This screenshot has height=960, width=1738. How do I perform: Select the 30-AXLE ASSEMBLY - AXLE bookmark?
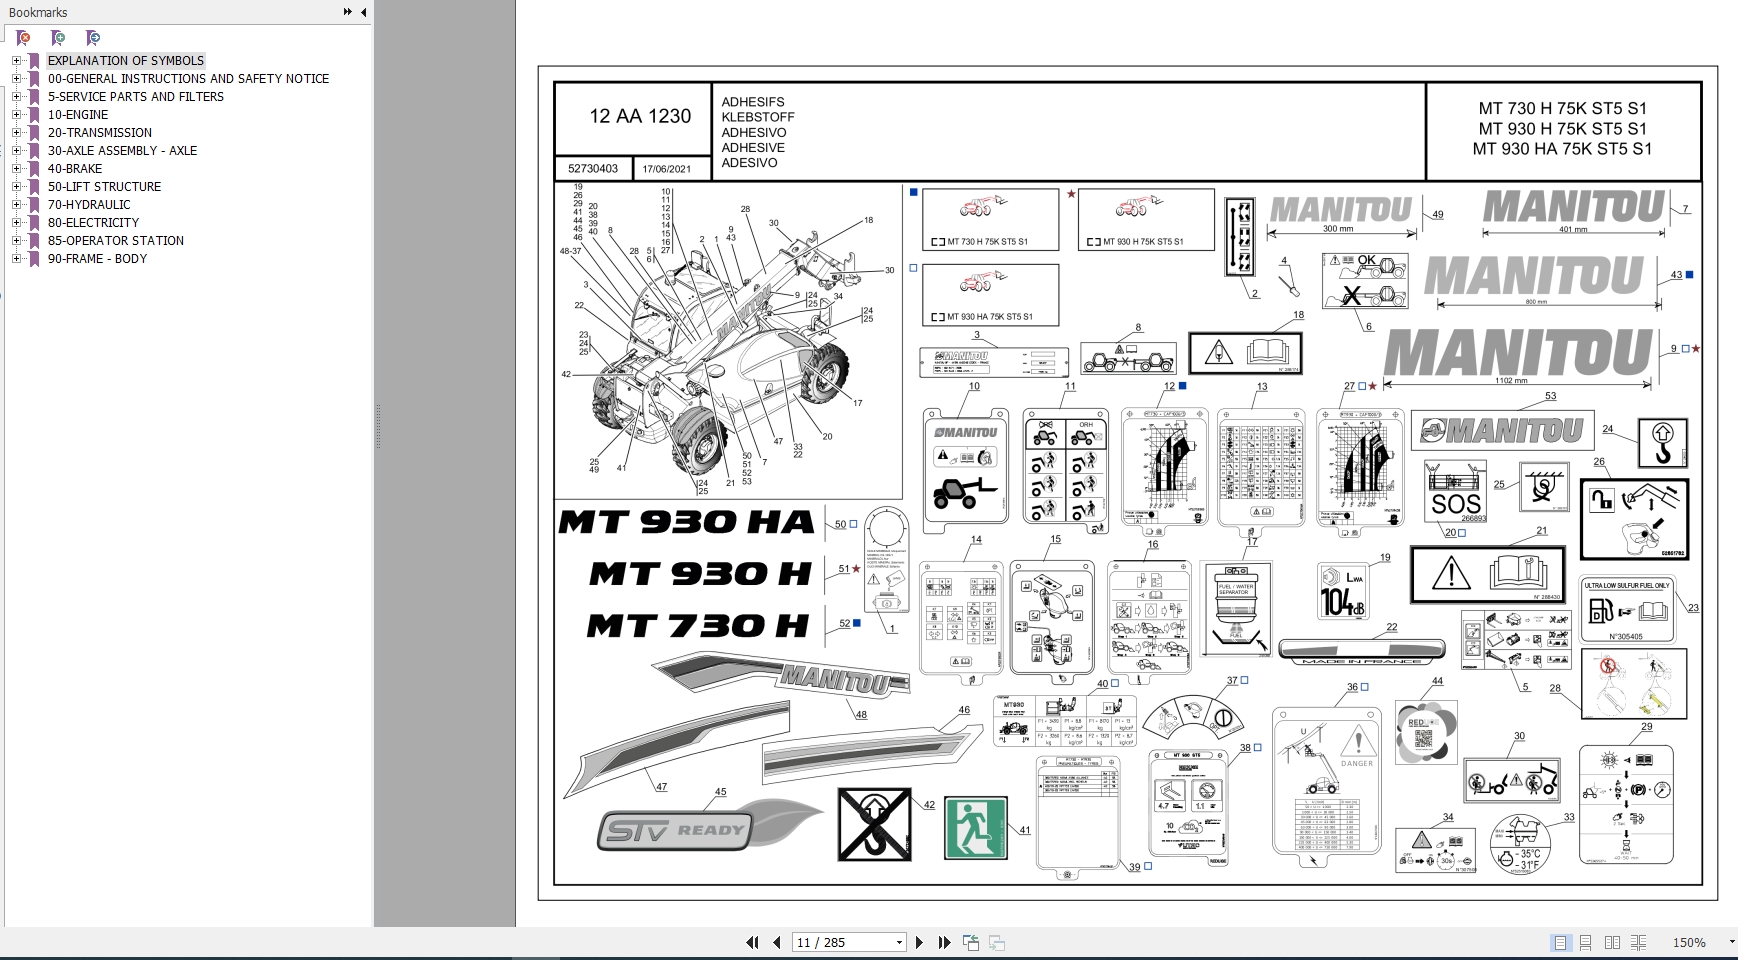(122, 150)
